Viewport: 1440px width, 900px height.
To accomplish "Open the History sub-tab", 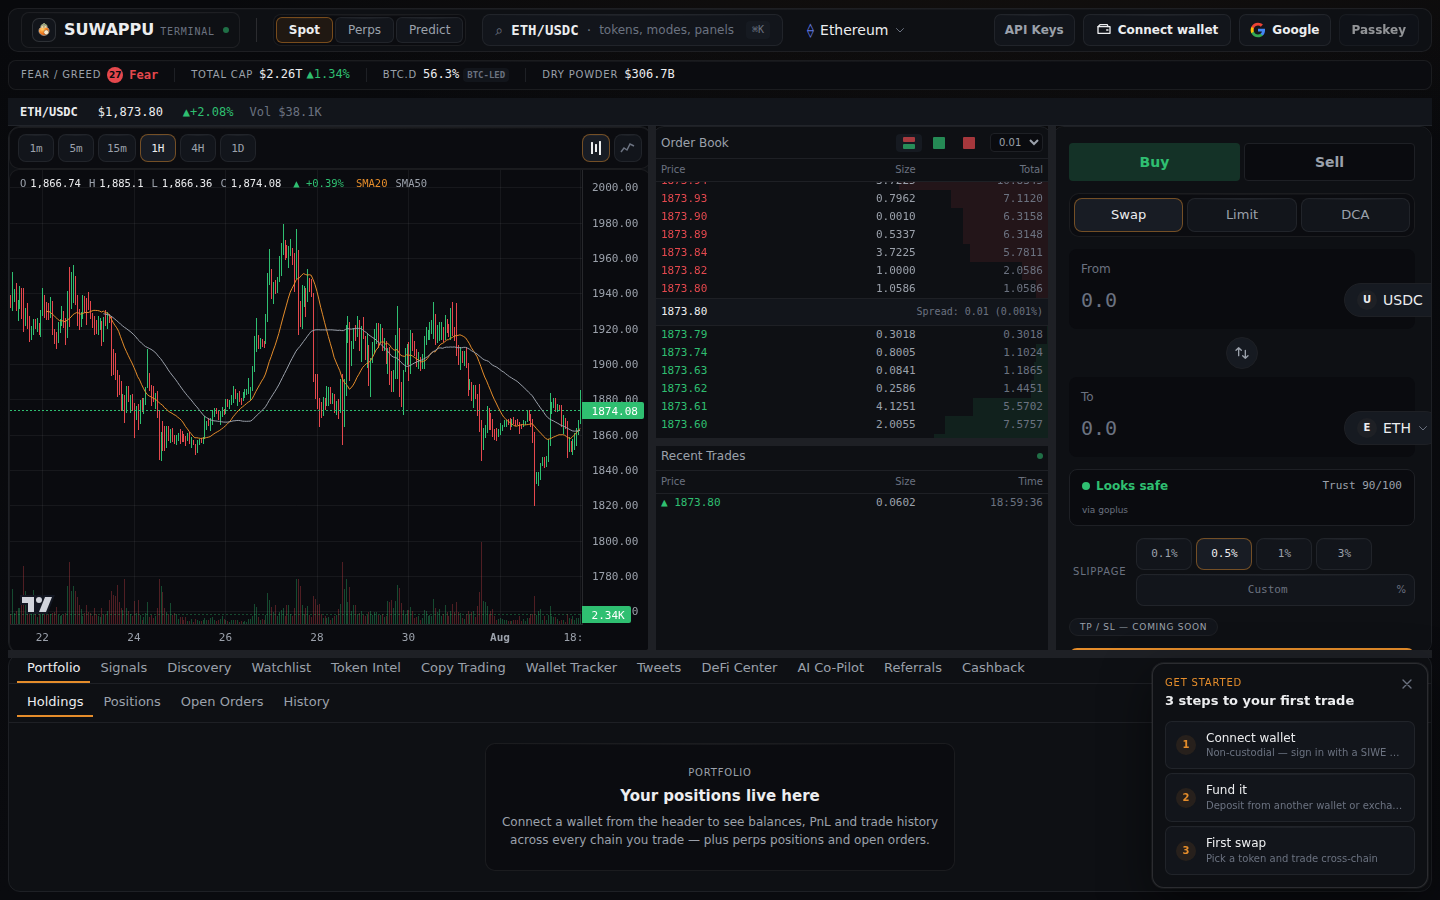I will pyautogui.click(x=306, y=702).
